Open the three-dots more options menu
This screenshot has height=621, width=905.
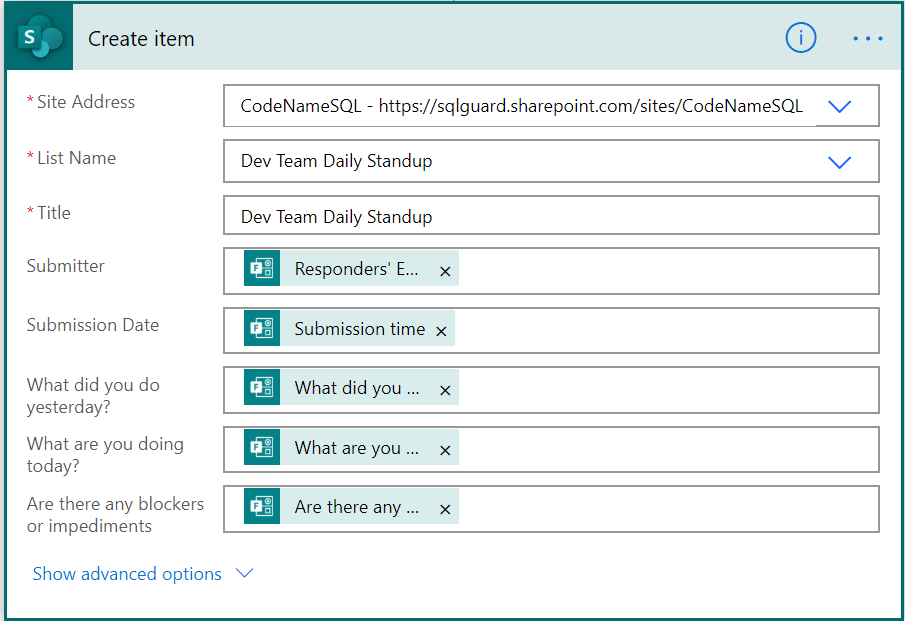tap(867, 38)
